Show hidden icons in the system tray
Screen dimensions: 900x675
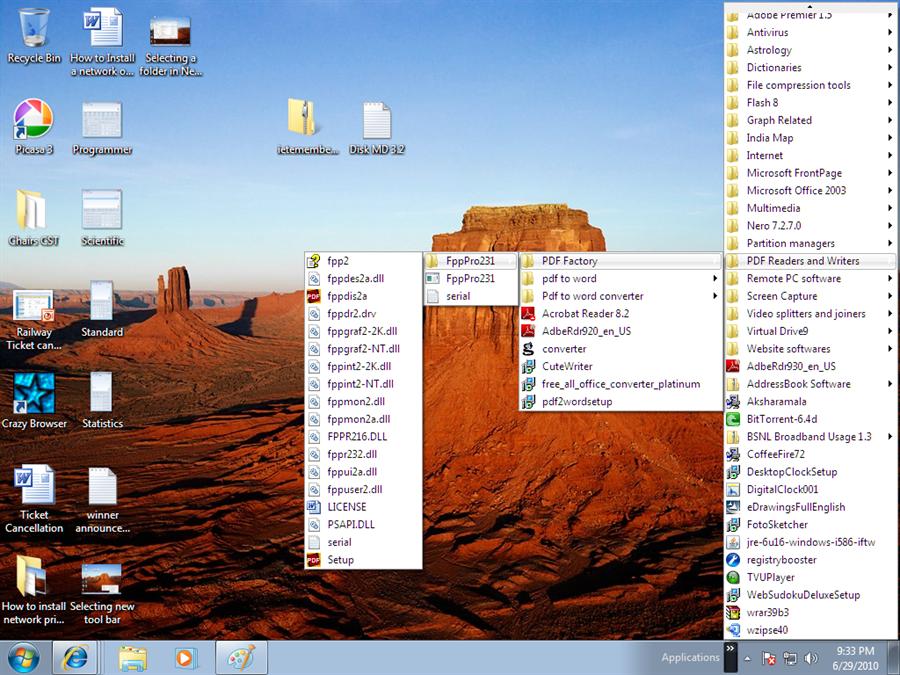[749, 658]
